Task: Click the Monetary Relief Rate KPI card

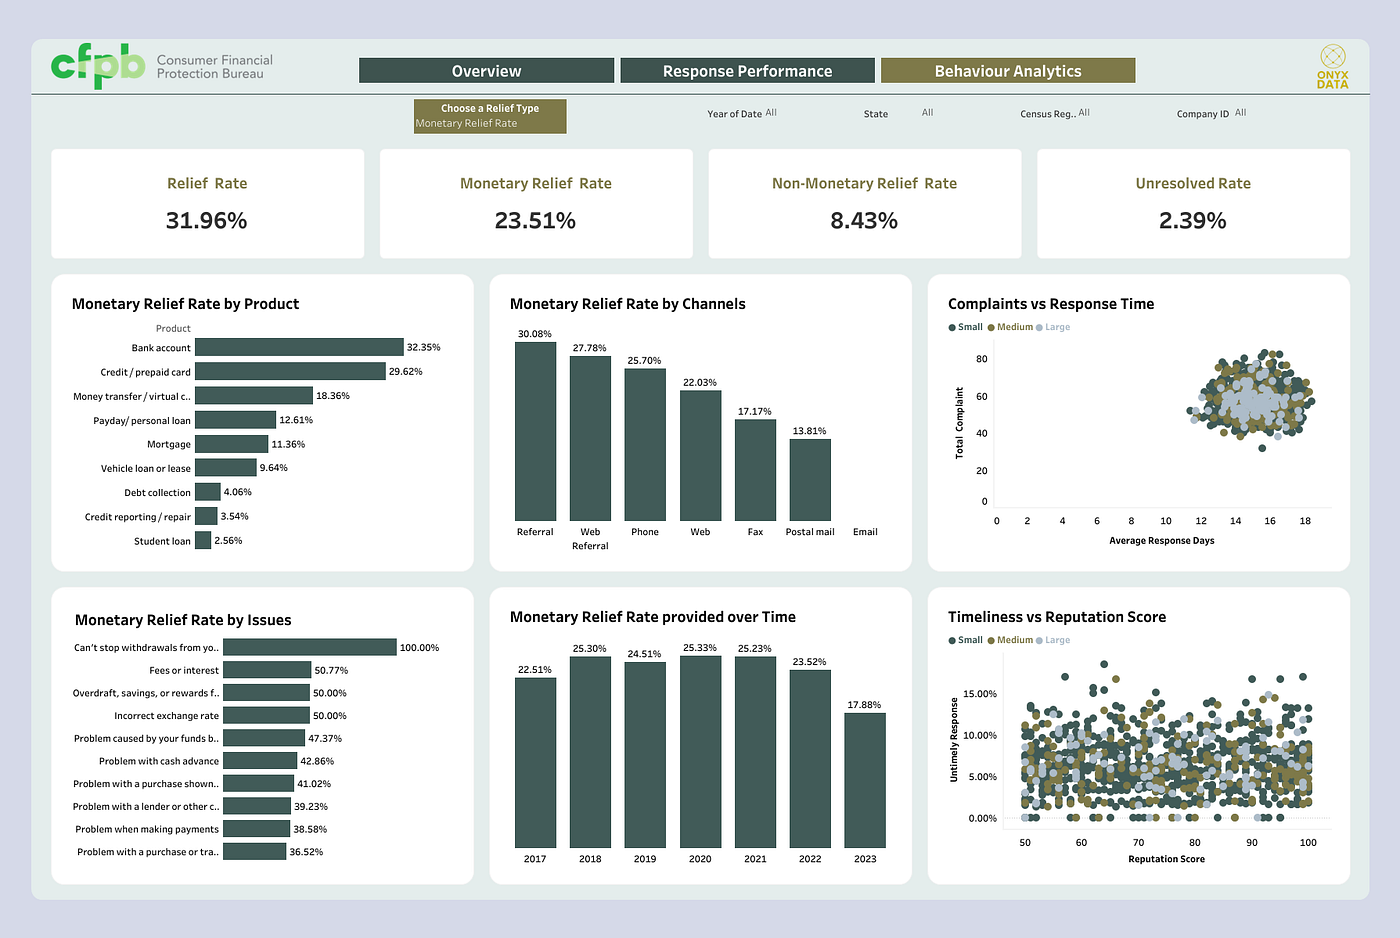Action: (536, 204)
